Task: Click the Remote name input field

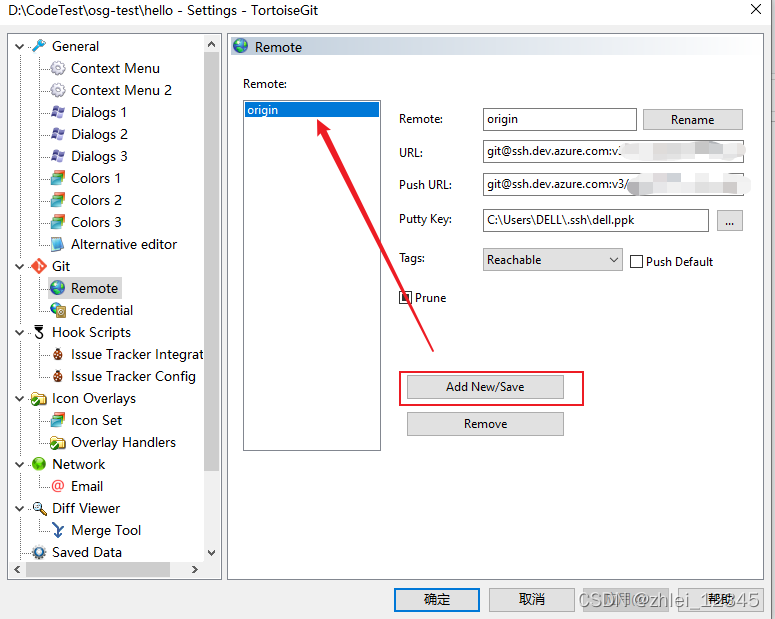Action: [560, 120]
